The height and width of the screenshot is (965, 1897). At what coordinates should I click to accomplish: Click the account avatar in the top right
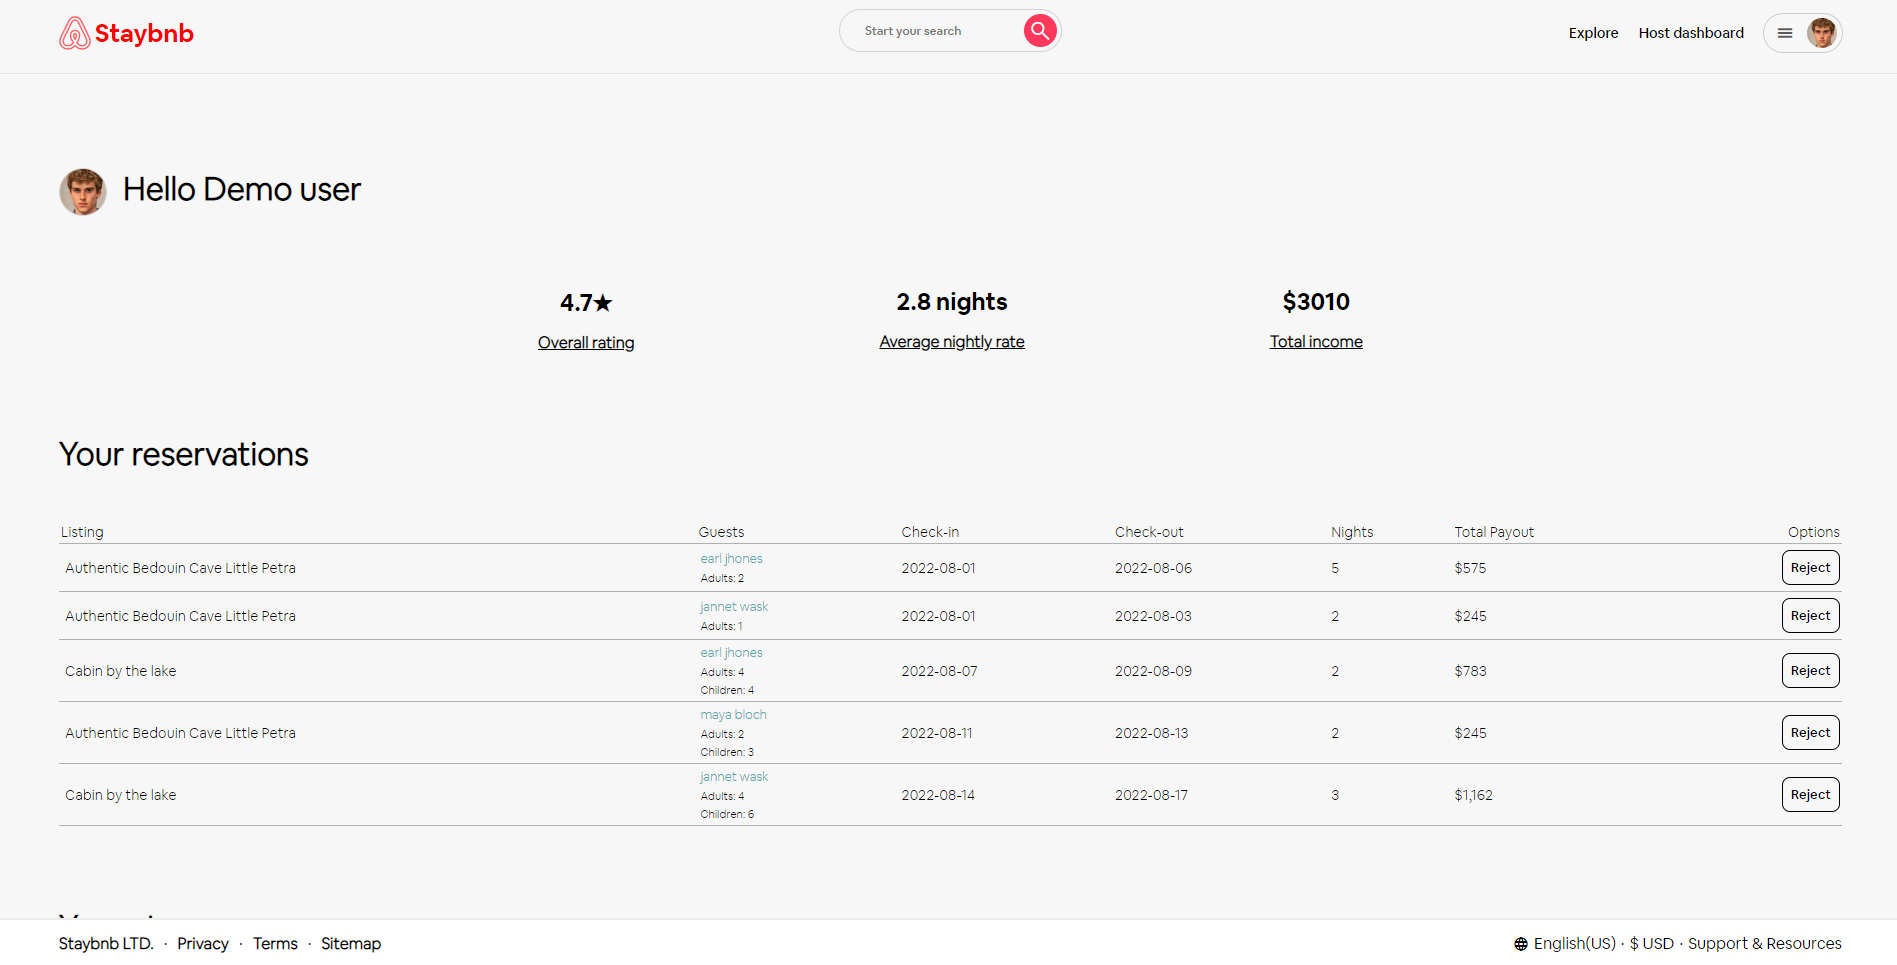pyautogui.click(x=1822, y=32)
